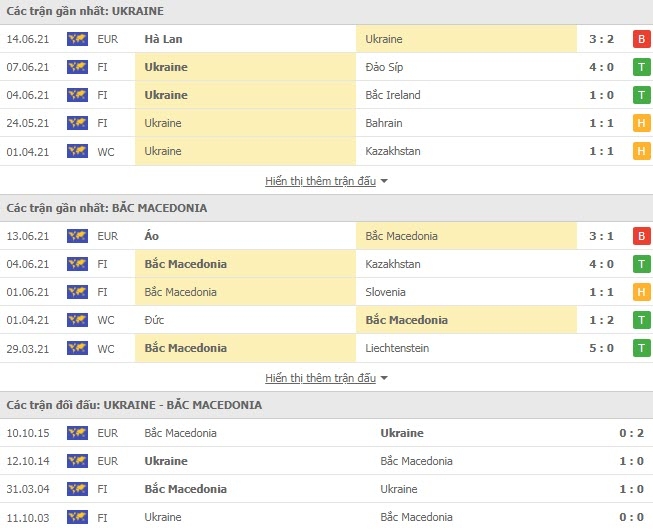Screen dimensions: 653x530
Task: Open the Ukraine vs Kazakhstan match row
Action: (326, 151)
